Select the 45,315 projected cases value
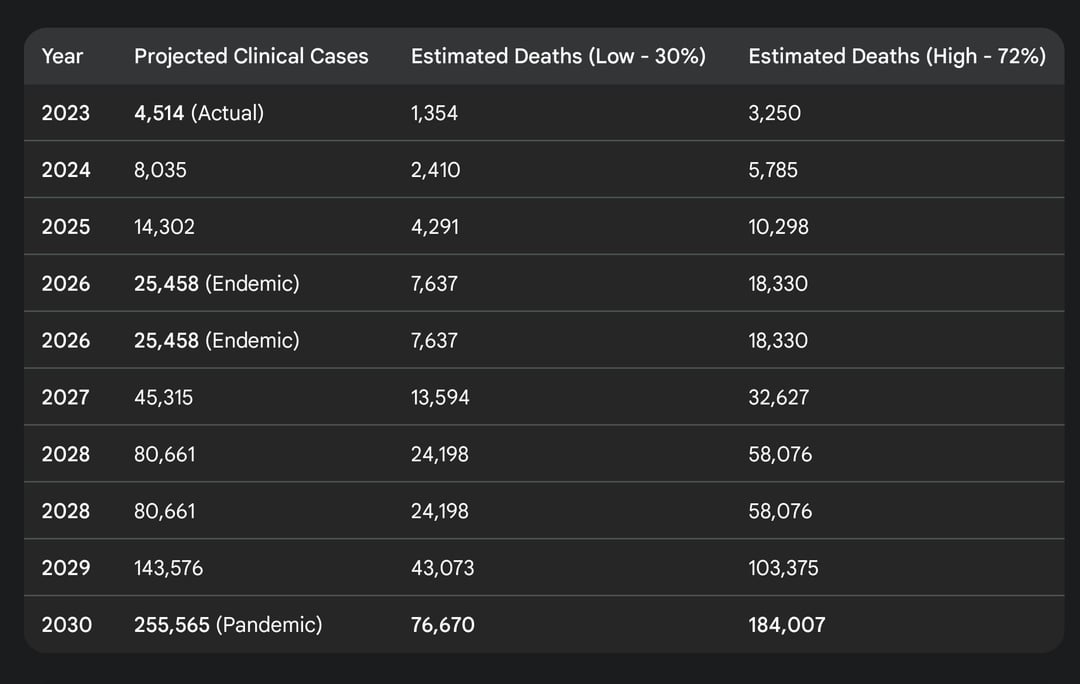 164,397
